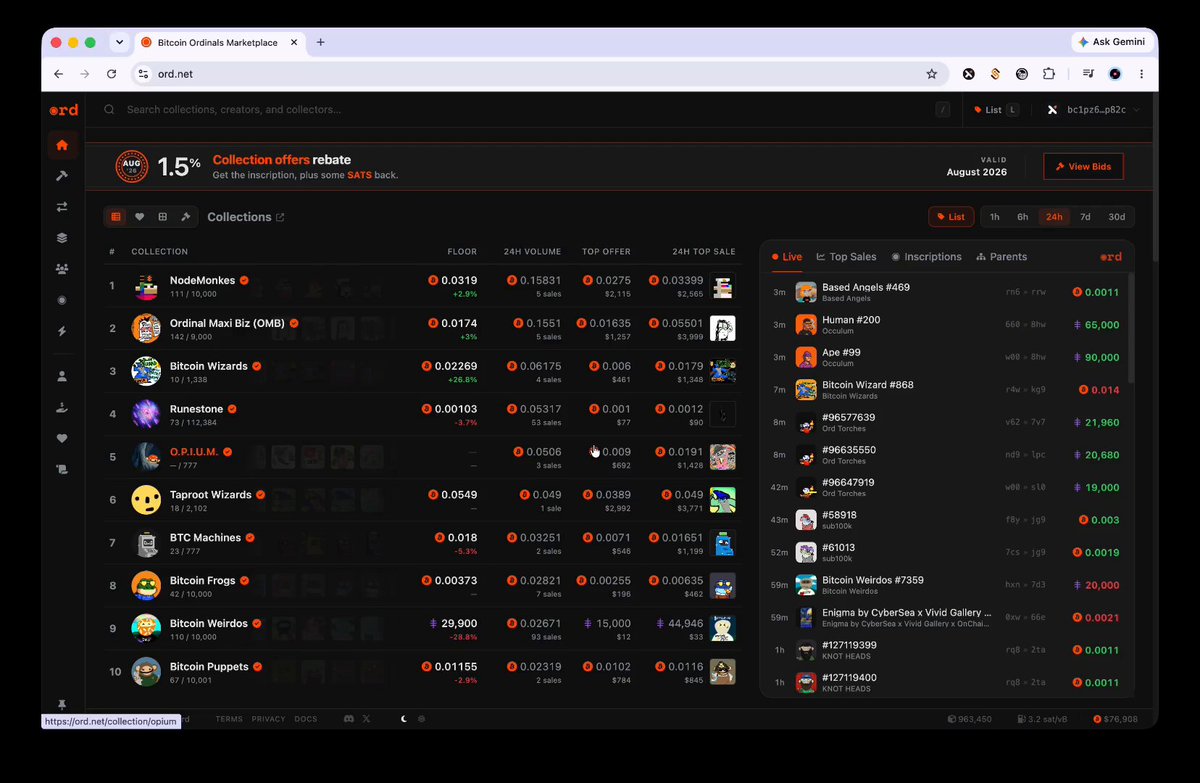The image size is (1200, 783).
Task: Expand wallet bc1pz6…p82c dropdown
Action: coord(1092,110)
